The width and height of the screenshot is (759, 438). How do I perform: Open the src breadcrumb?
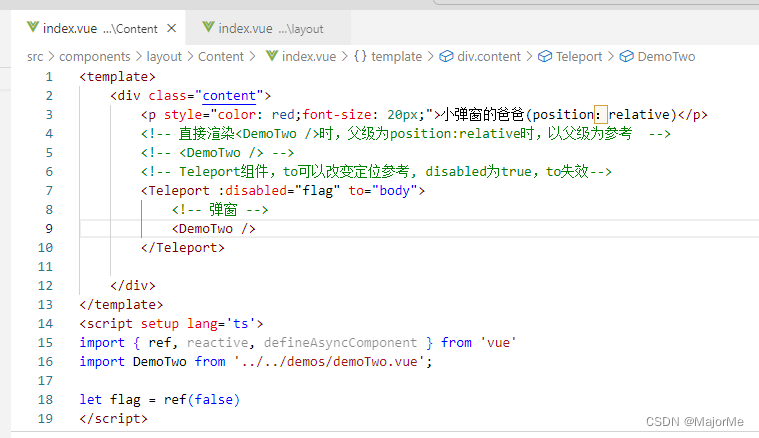35,57
